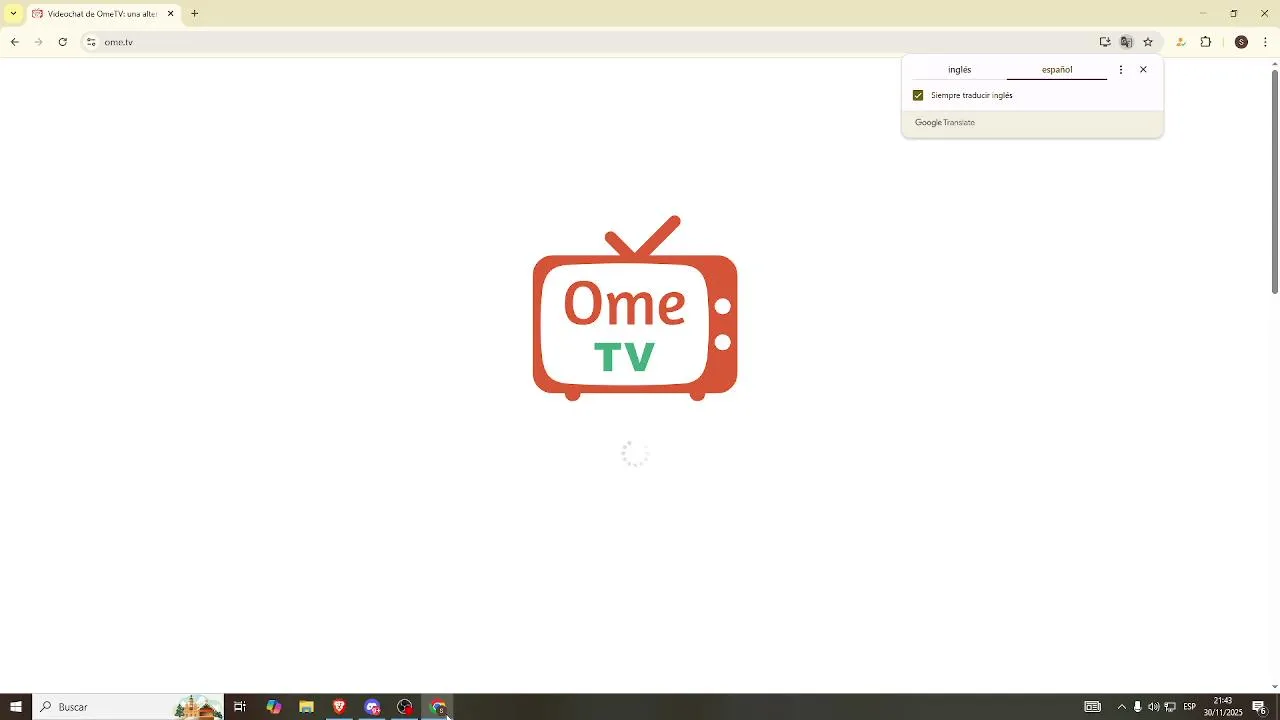
Task: Close the Google Translate popup
Action: (x=1144, y=70)
